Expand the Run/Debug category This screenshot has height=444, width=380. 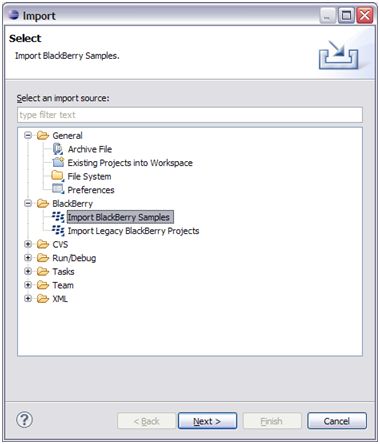[x=28, y=258]
